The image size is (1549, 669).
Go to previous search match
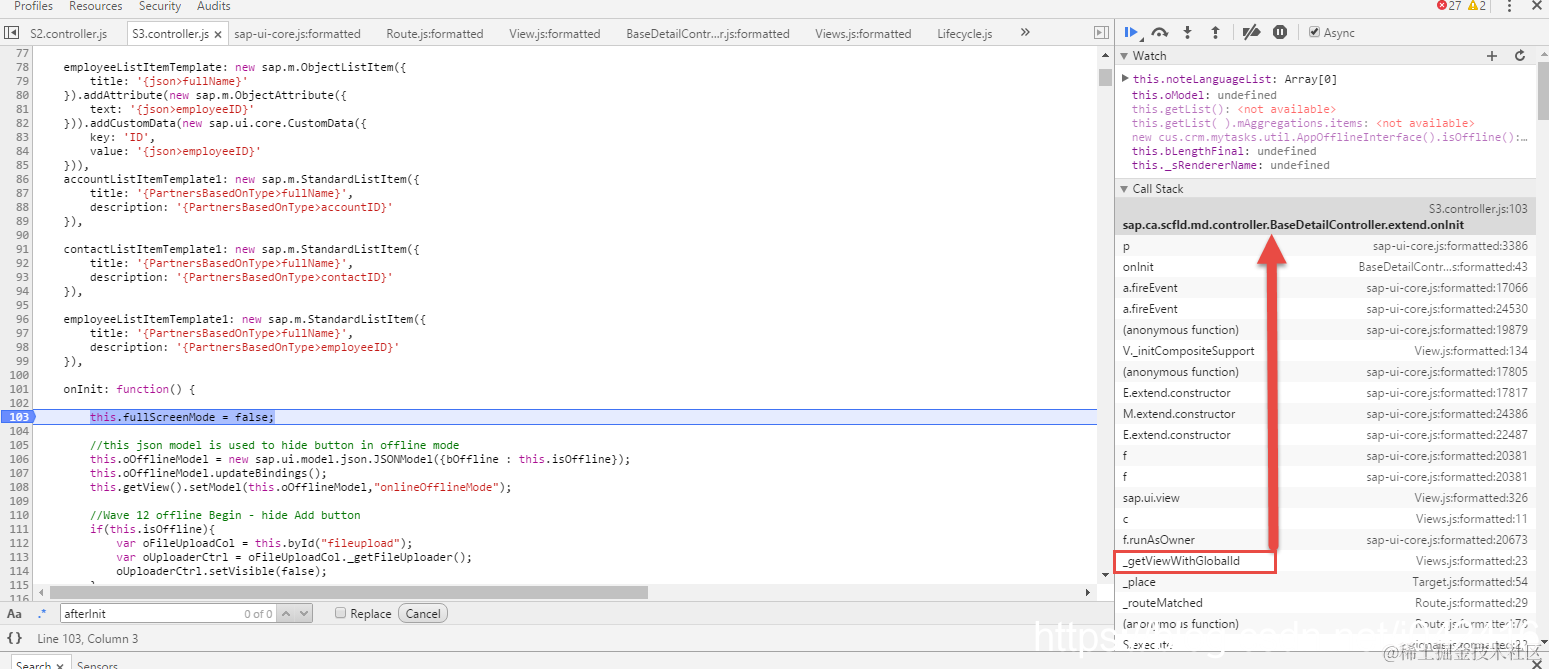[286, 613]
